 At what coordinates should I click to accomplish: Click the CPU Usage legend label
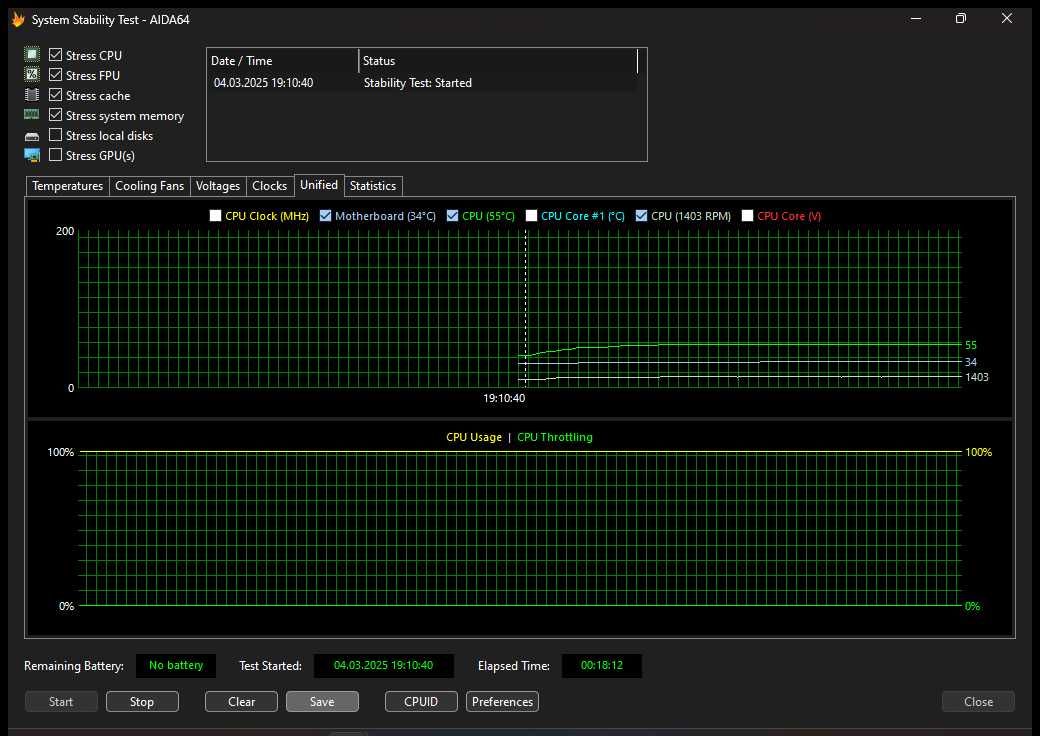pos(474,437)
